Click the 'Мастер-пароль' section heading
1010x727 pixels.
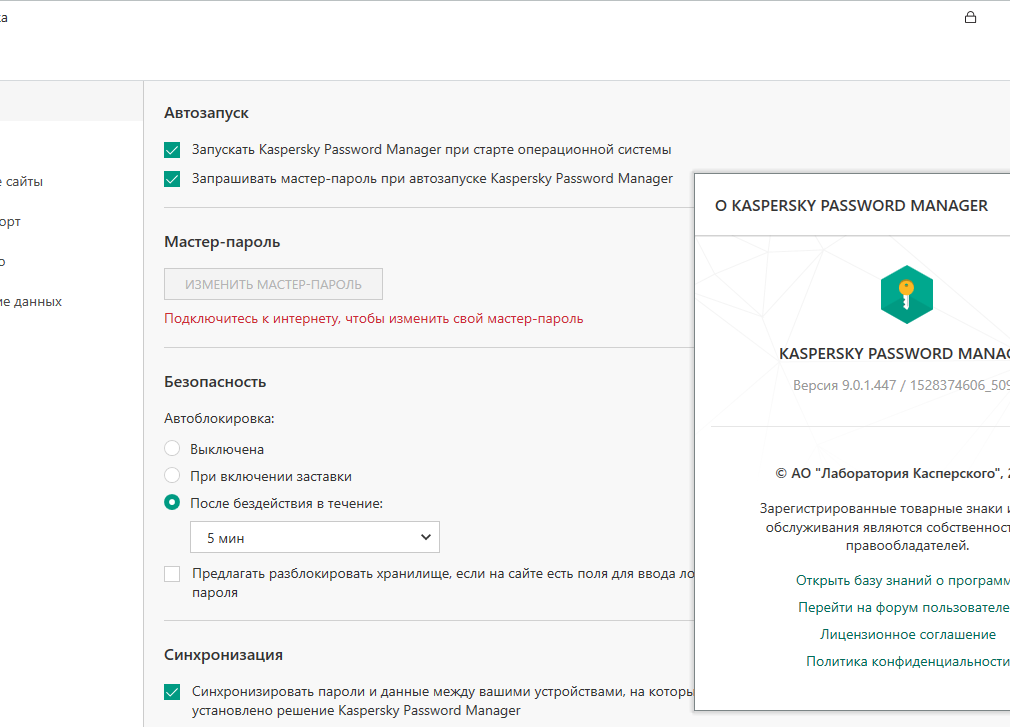click(x=222, y=242)
